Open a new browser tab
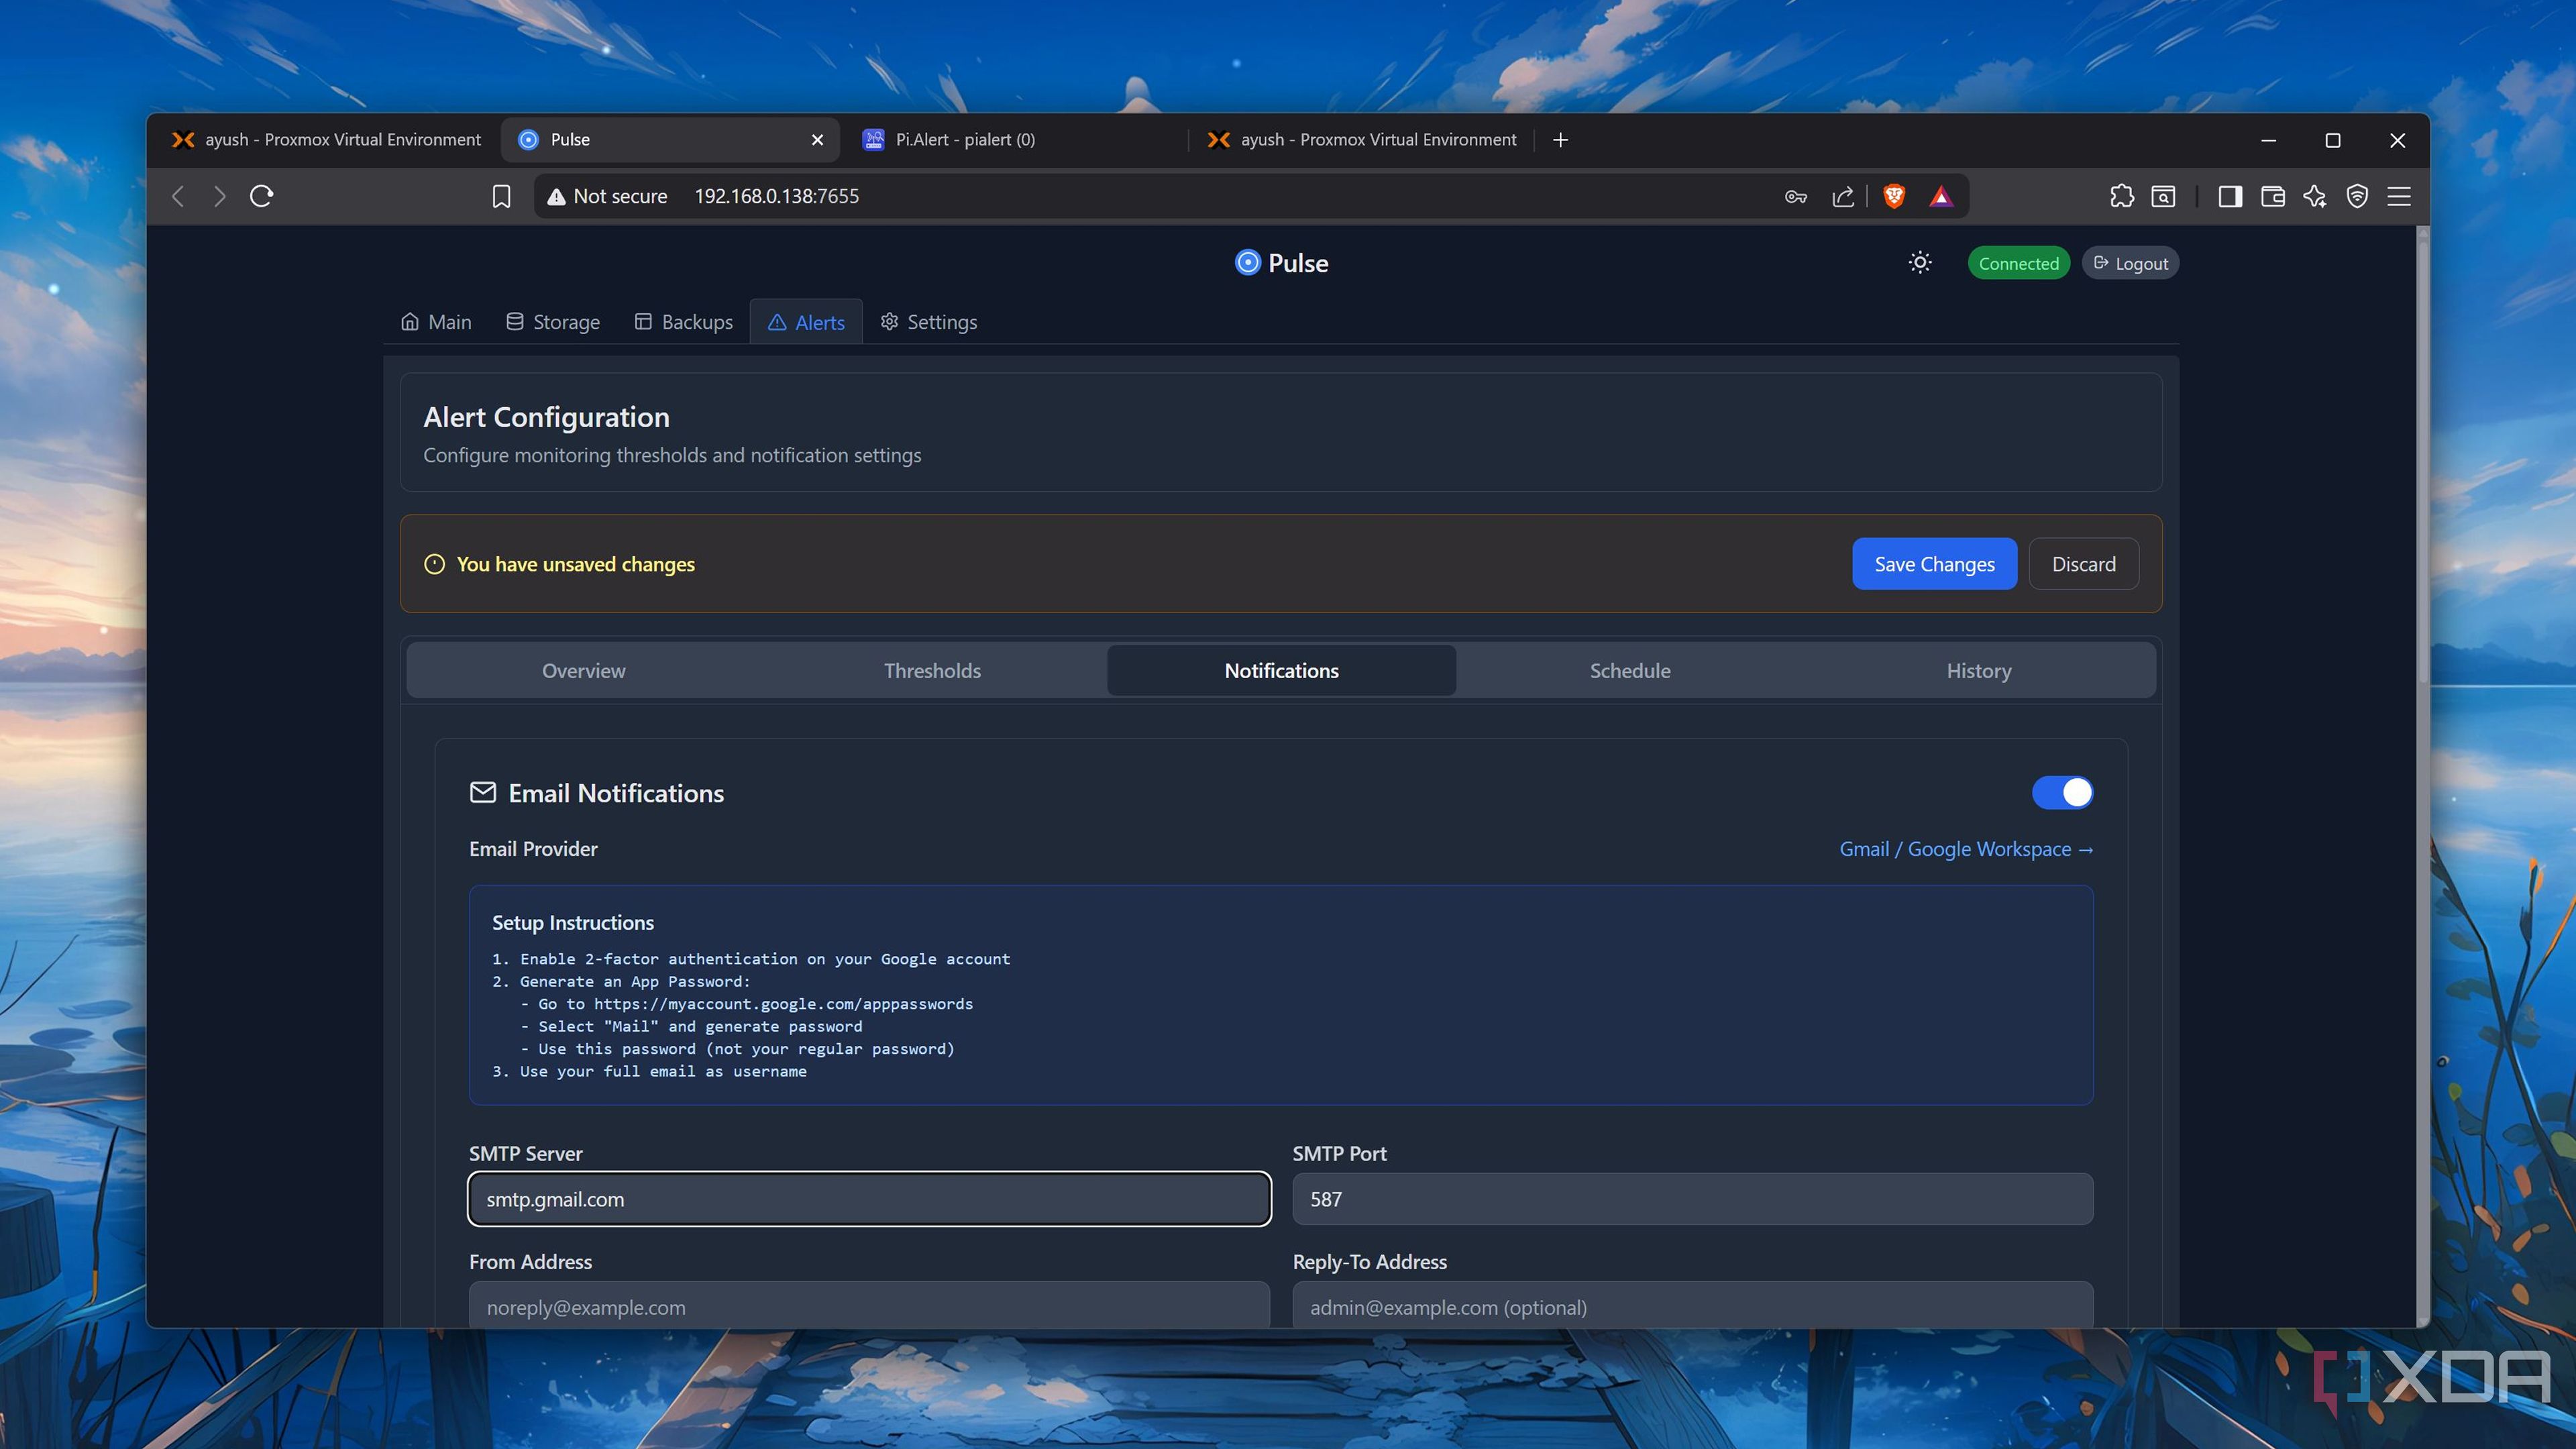 1560,140
